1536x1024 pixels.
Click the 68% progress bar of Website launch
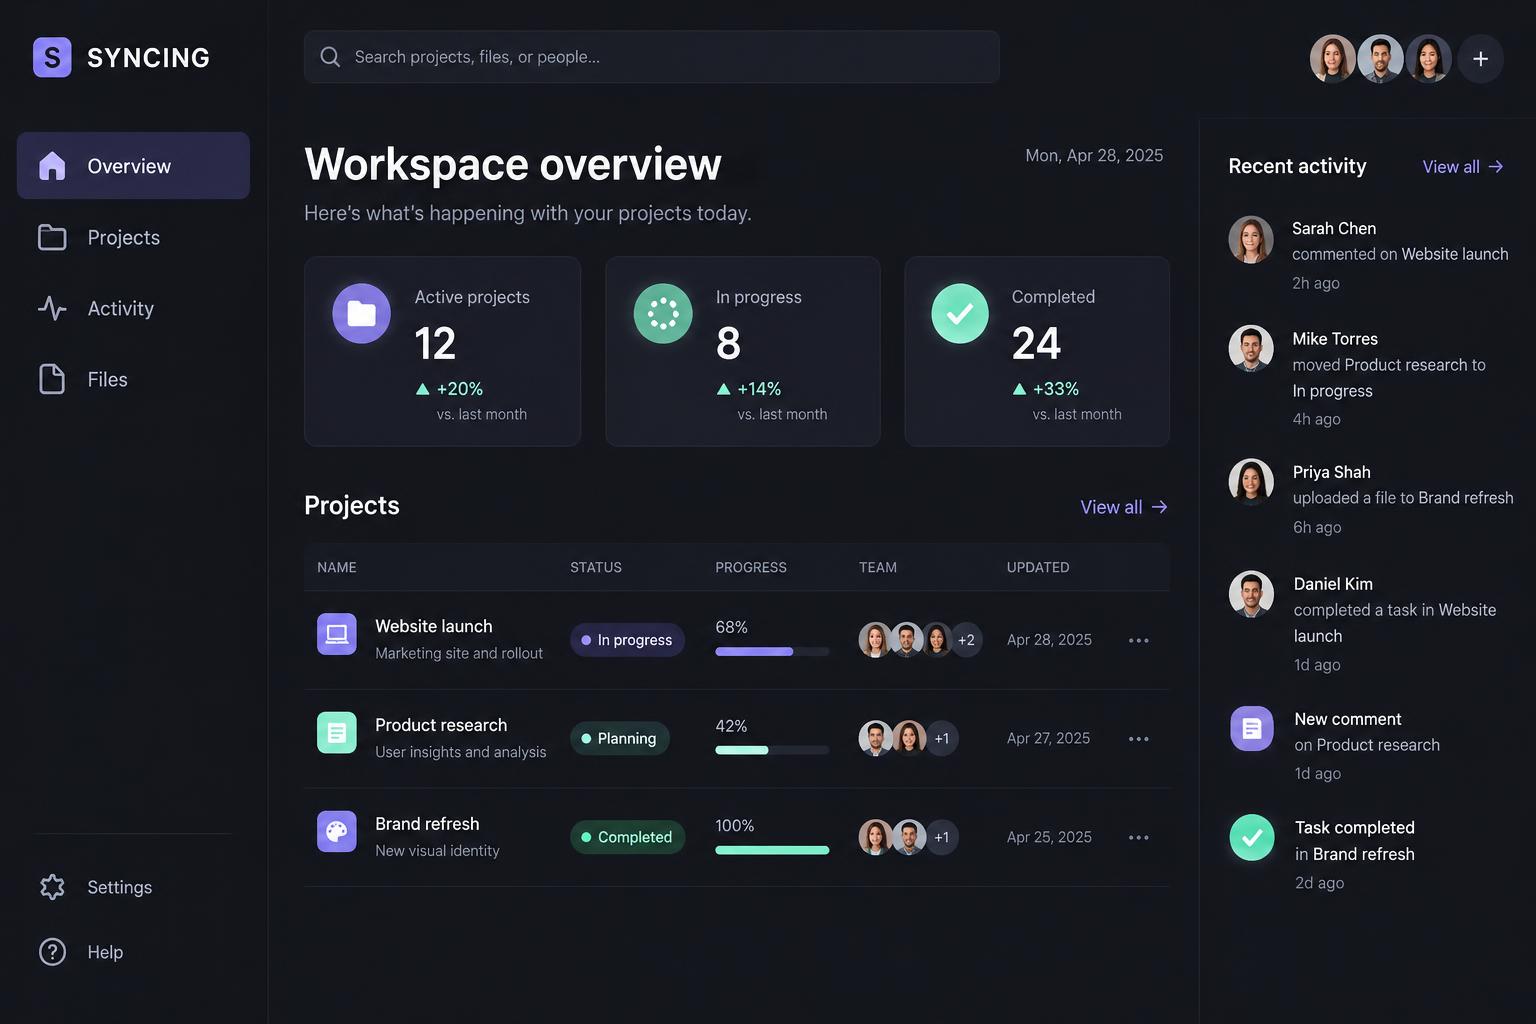click(x=772, y=652)
